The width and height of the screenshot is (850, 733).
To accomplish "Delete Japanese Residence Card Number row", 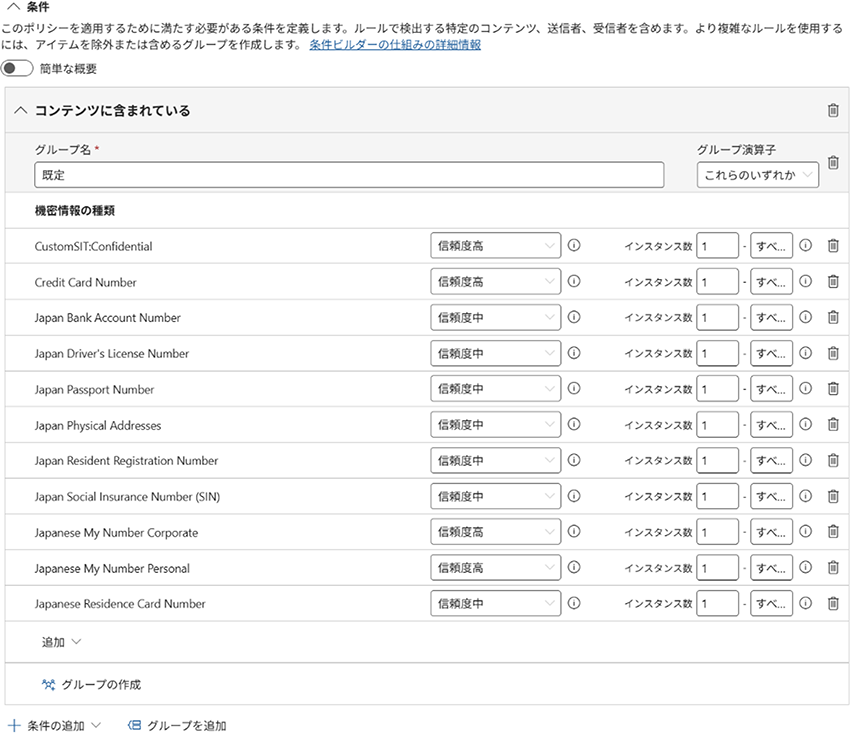I will tap(833, 604).
